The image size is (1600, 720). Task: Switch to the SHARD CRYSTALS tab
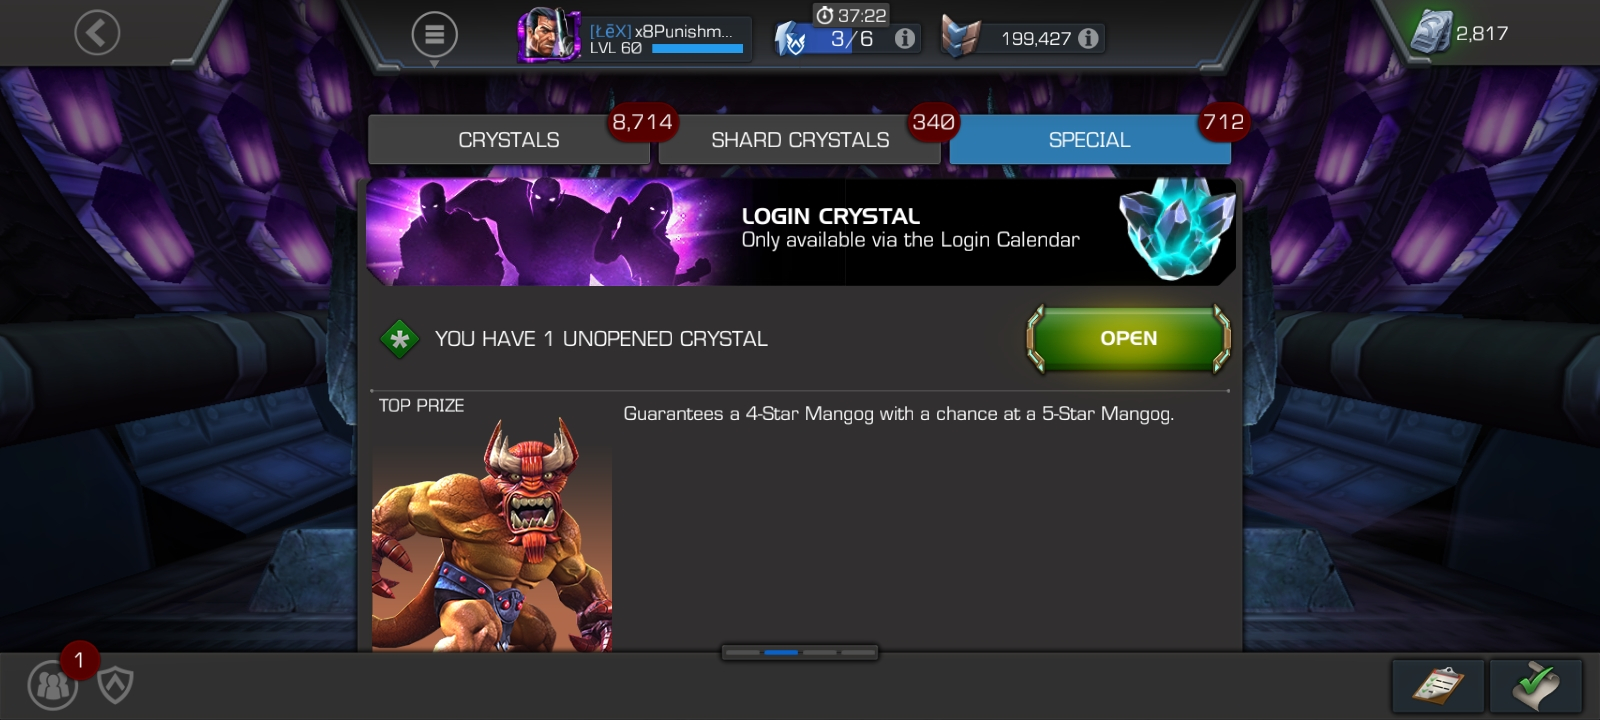coord(800,140)
